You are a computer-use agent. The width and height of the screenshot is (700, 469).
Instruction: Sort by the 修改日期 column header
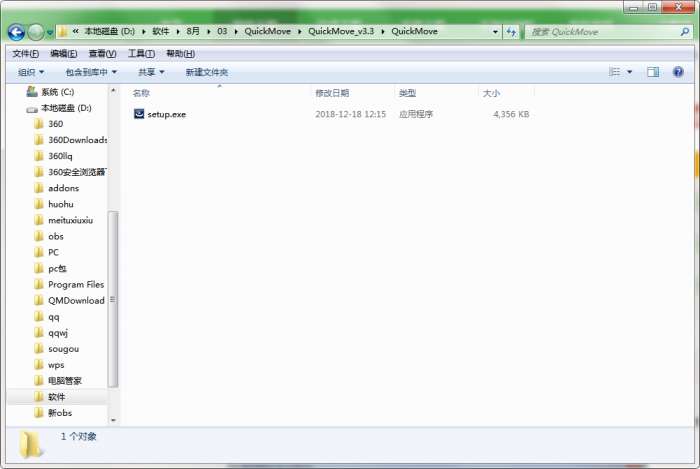[332, 93]
